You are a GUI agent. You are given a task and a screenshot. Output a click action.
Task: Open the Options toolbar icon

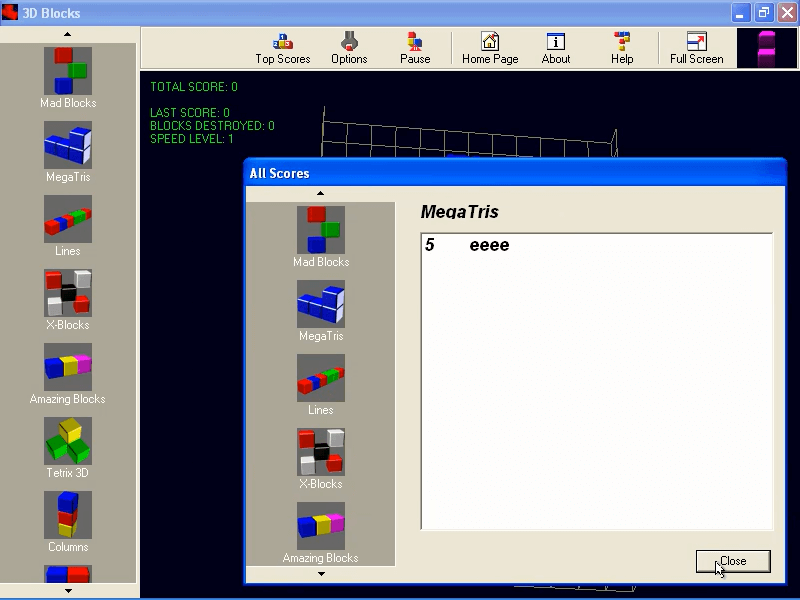click(x=349, y=48)
